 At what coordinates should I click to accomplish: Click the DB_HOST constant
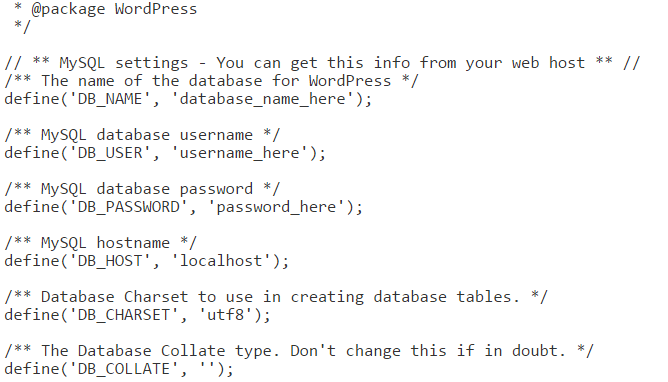(109, 261)
